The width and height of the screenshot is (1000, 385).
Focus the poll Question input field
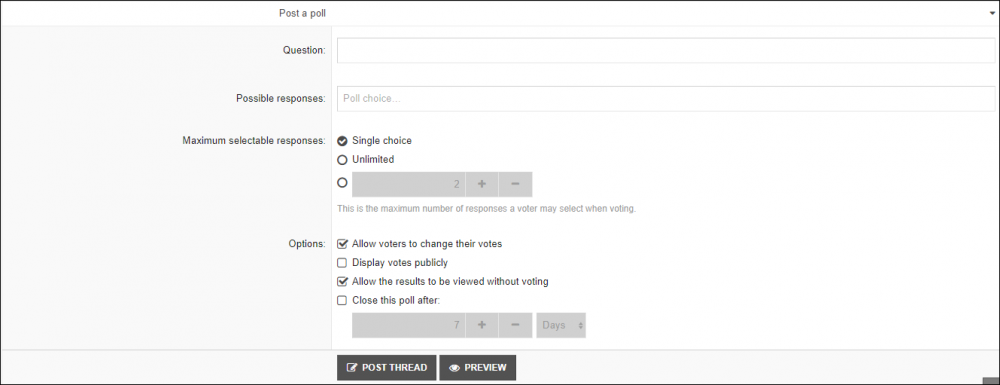(666, 50)
